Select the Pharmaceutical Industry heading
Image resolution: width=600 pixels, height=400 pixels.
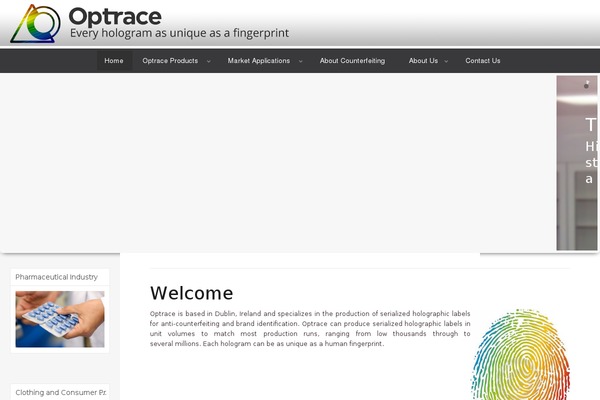[x=57, y=277]
